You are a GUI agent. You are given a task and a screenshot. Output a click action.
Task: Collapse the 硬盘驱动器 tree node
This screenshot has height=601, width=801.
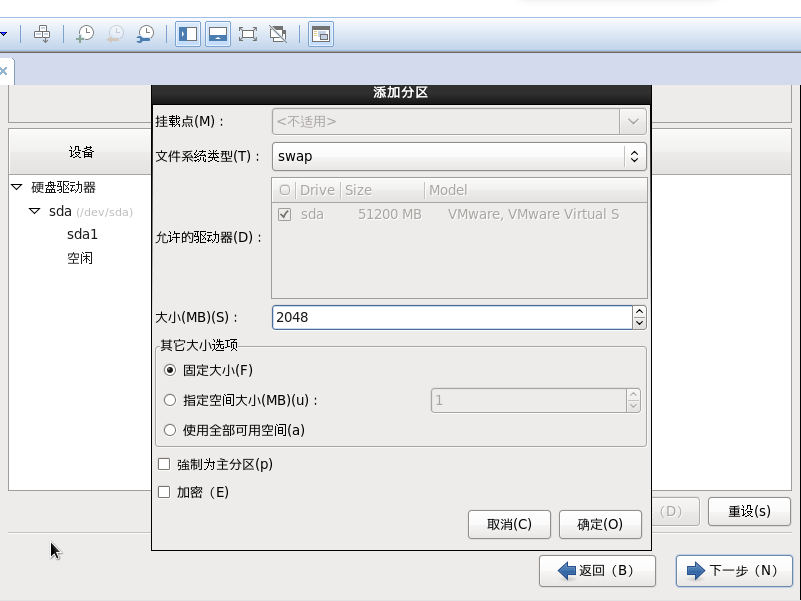[x=17, y=187]
